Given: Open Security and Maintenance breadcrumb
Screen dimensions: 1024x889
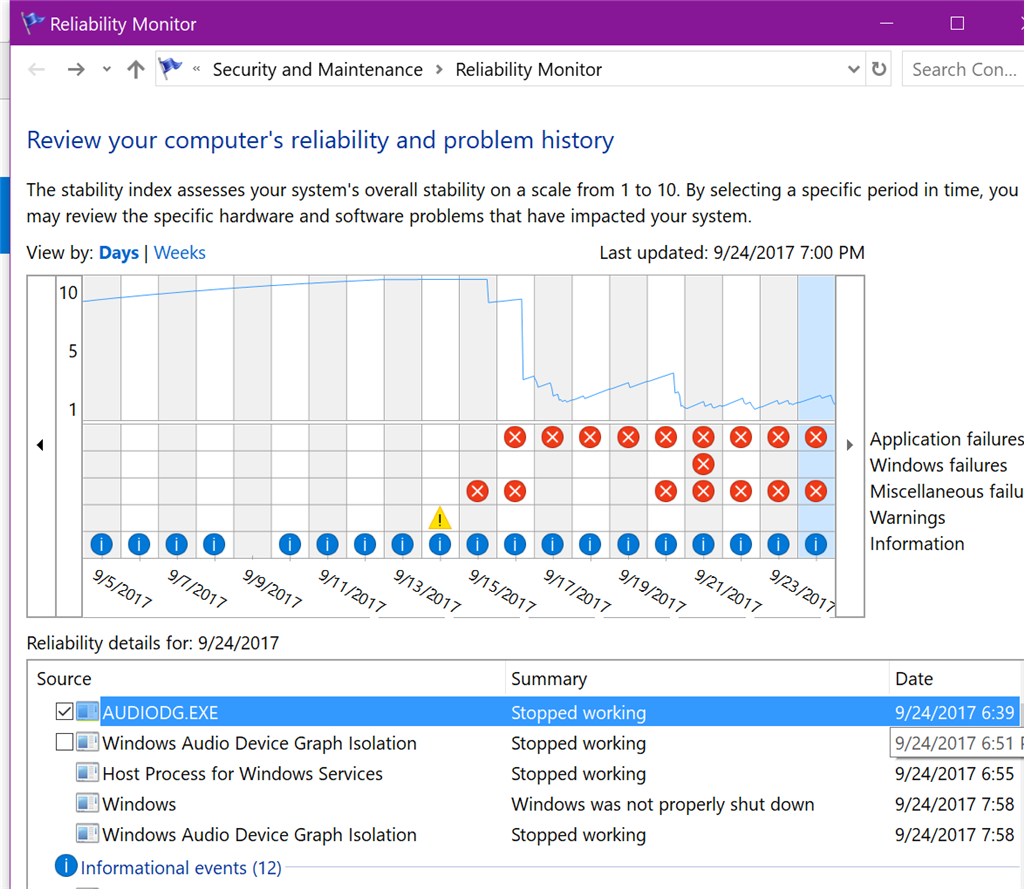Looking at the screenshot, I should point(317,69).
